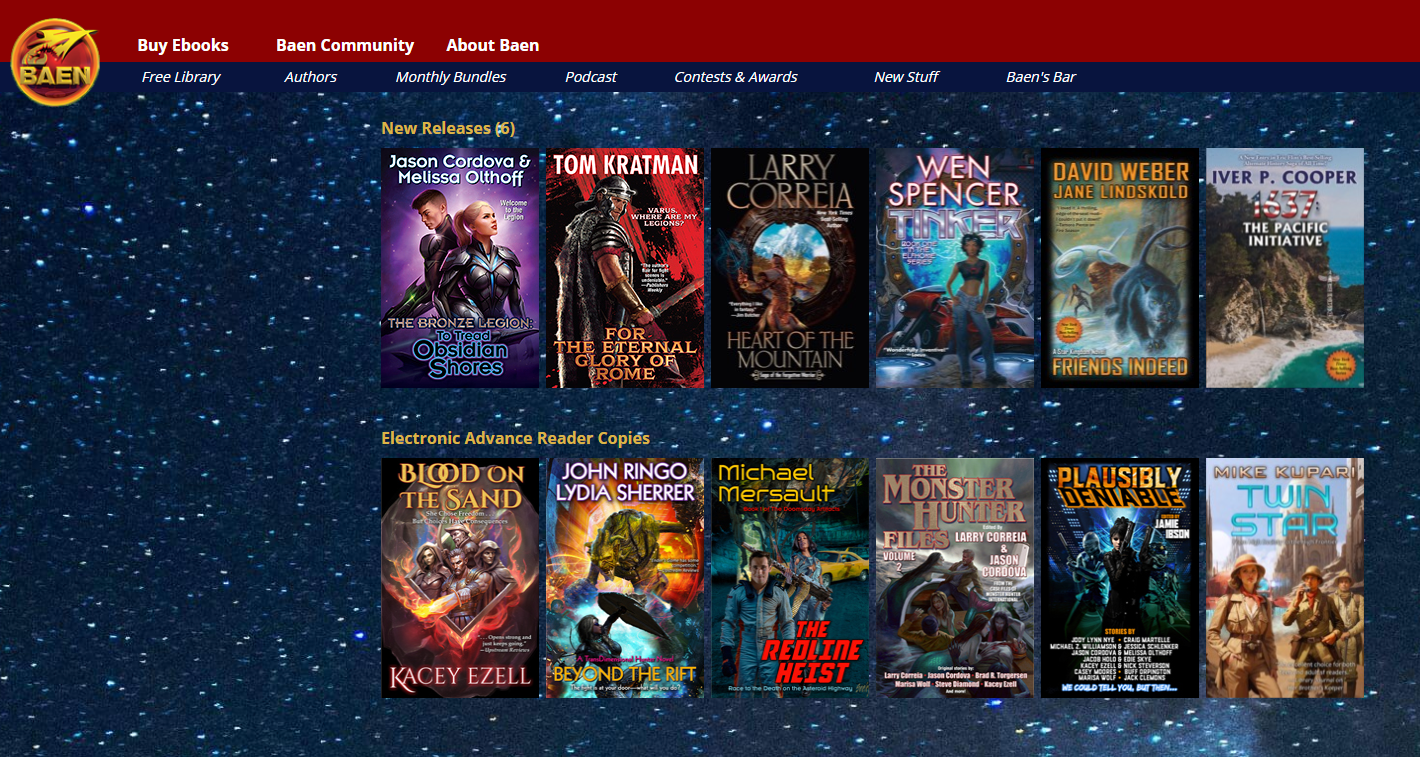Open the Buy Ebooks menu
This screenshot has height=757, width=1420.
tap(183, 45)
